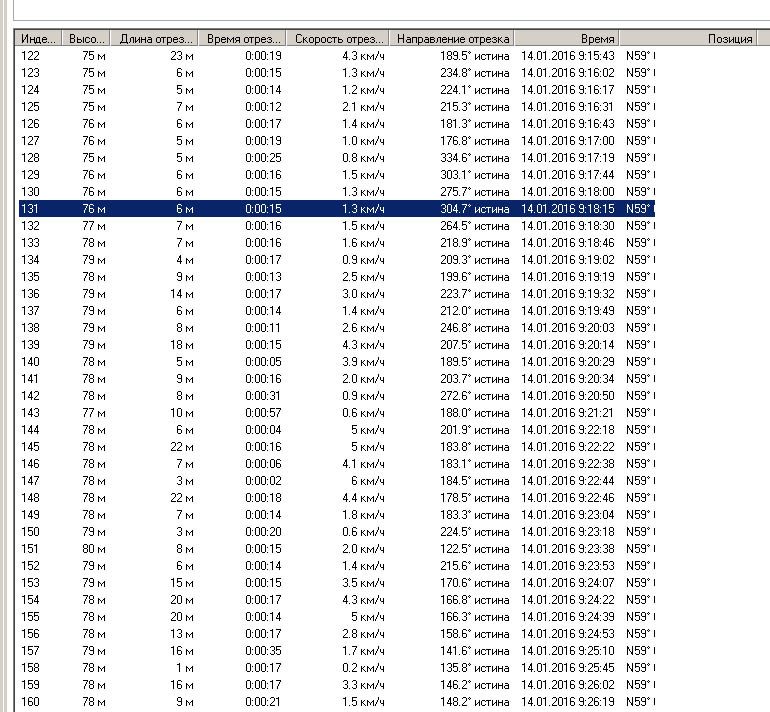Screen dimensions: 770x712
Task: Click the Направление отрезка column header
Action: click(452, 39)
